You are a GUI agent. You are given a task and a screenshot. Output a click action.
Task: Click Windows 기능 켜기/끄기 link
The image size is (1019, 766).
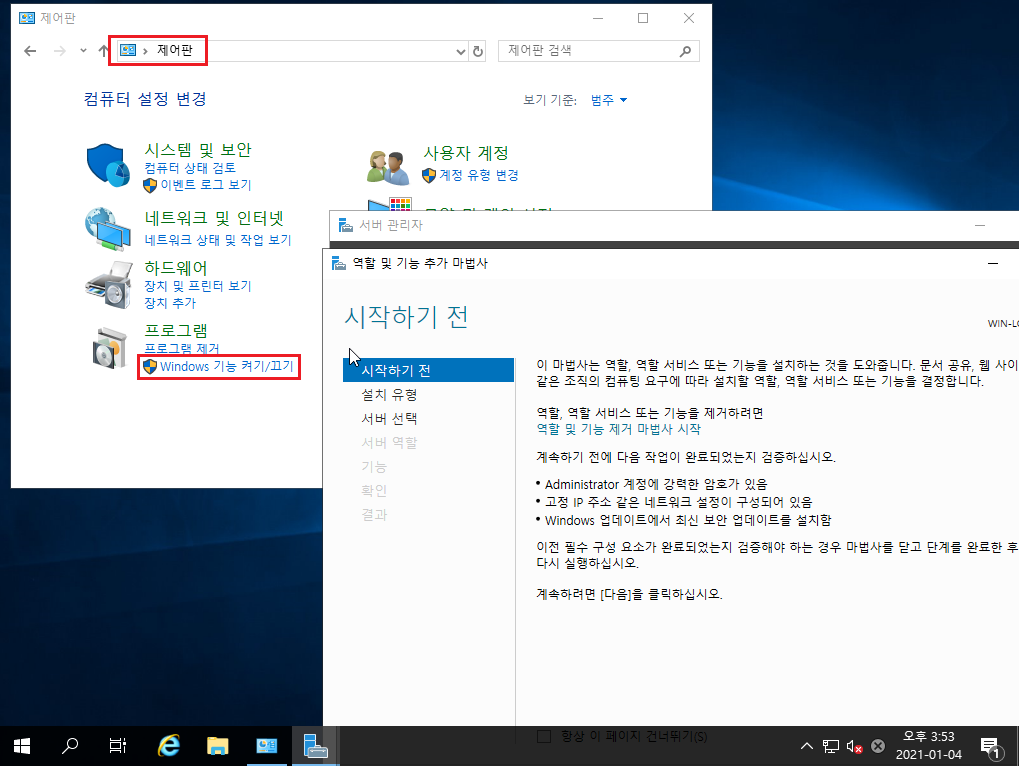[227, 366]
